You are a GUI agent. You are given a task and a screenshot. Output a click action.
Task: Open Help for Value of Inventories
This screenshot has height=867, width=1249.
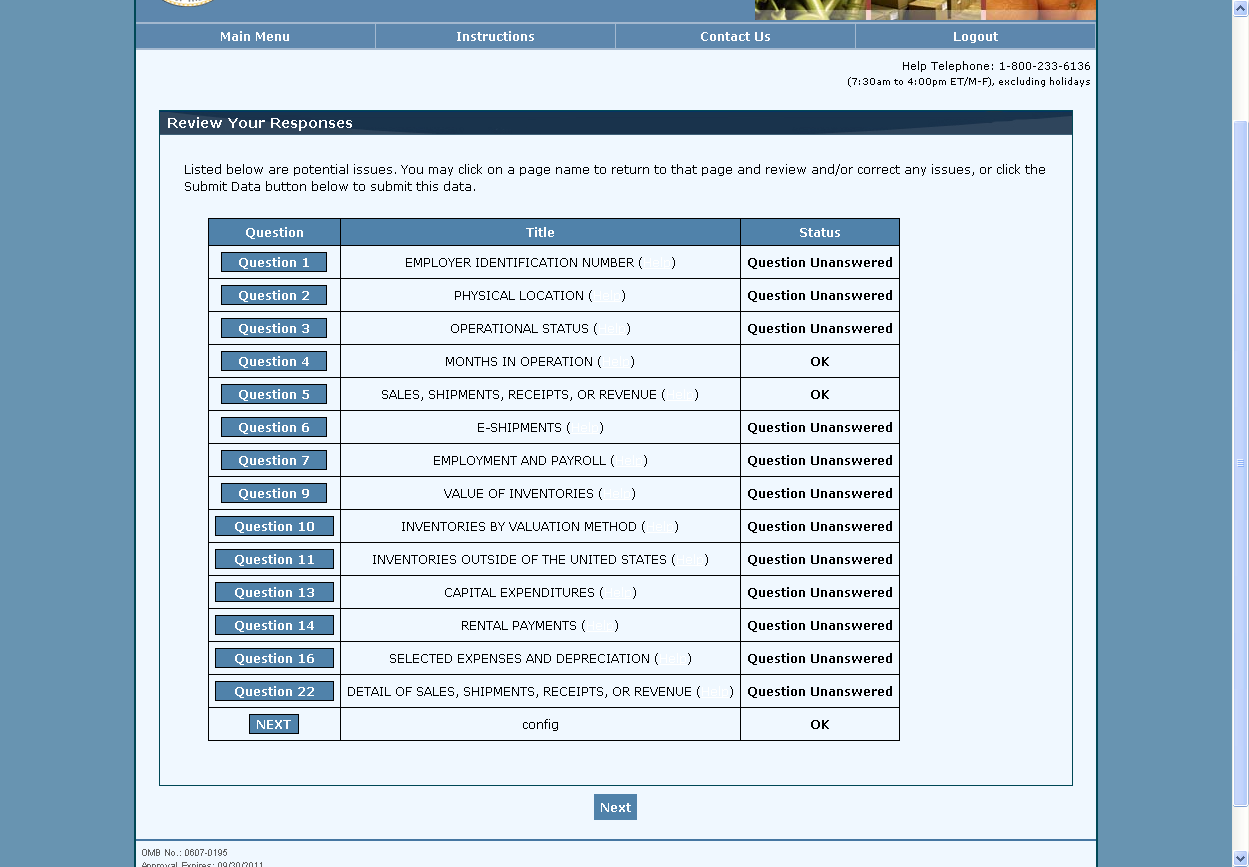click(617, 493)
